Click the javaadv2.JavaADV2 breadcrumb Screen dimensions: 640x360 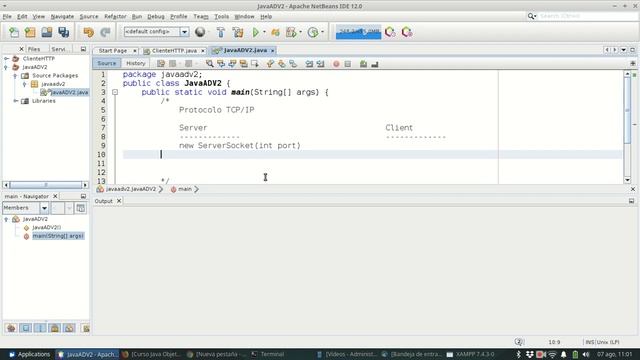(x=131, y=189)
